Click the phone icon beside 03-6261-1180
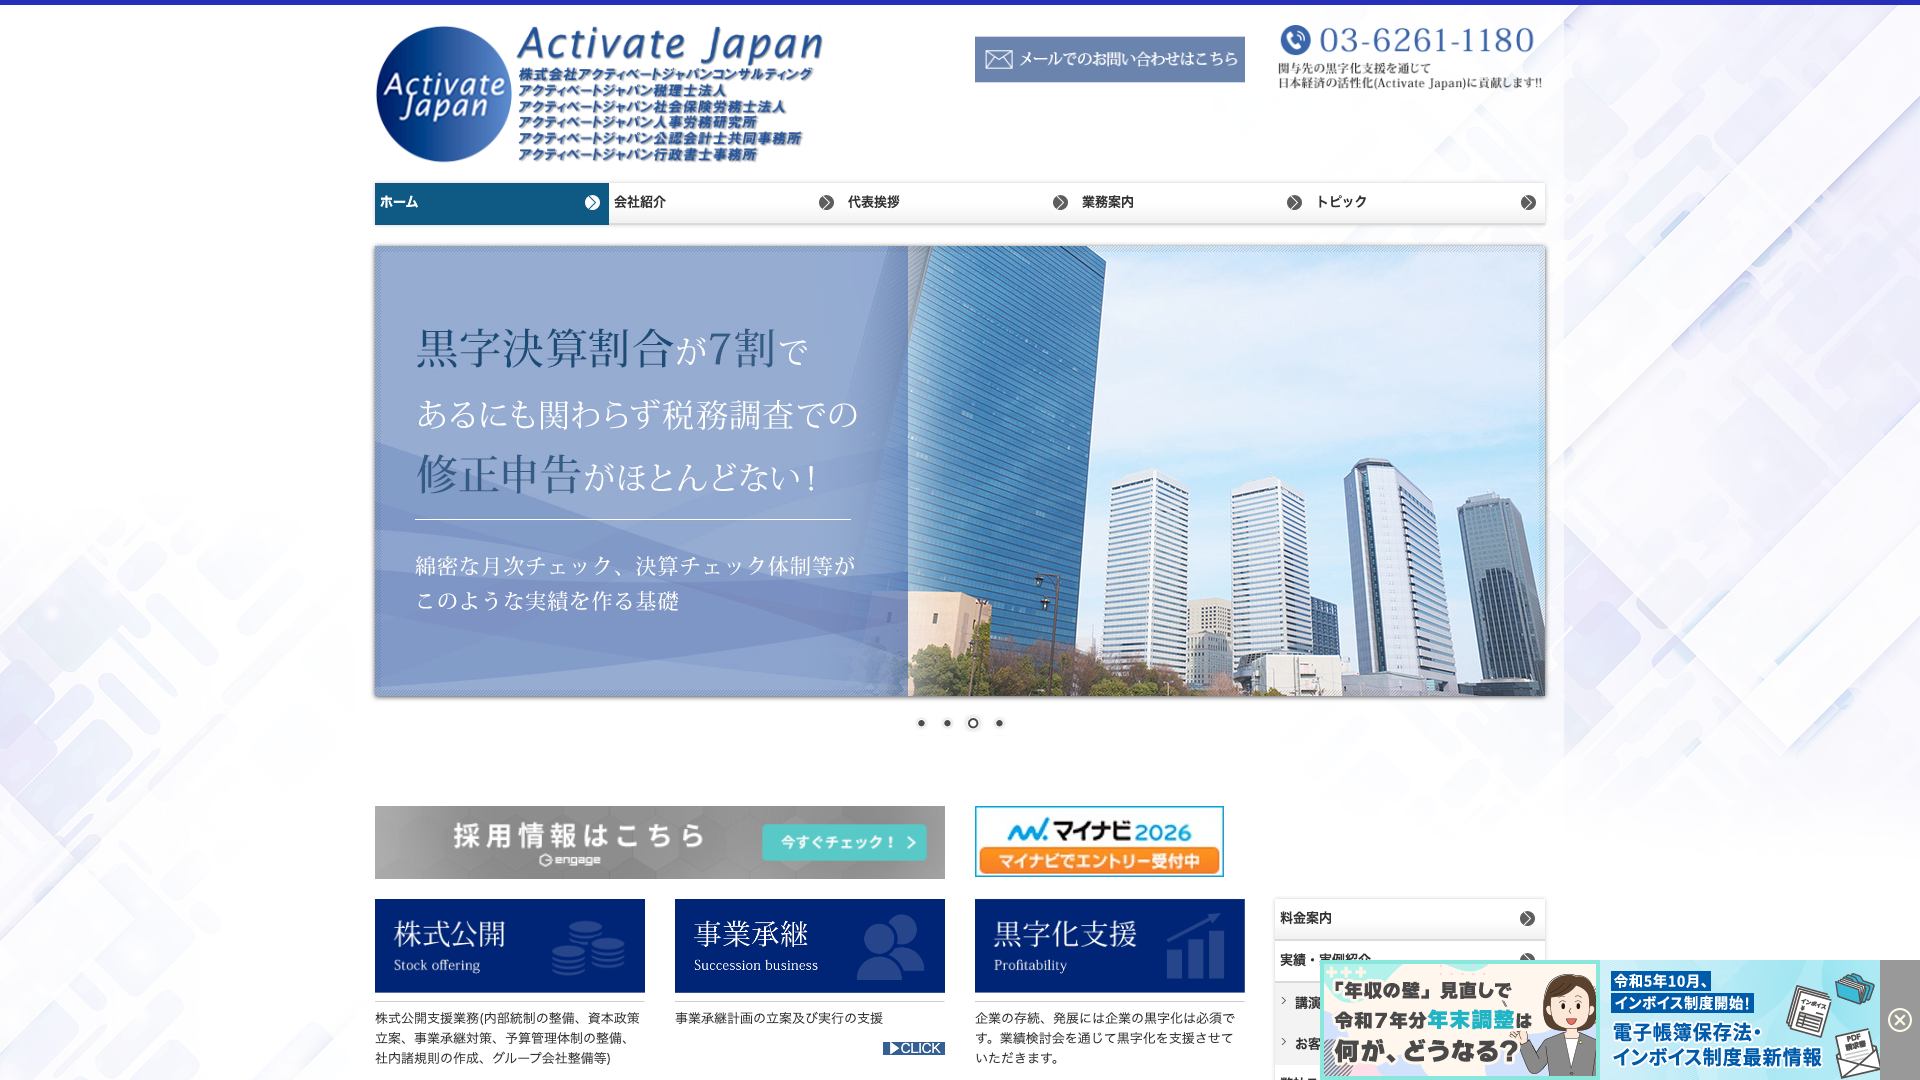 (1295, 40)
